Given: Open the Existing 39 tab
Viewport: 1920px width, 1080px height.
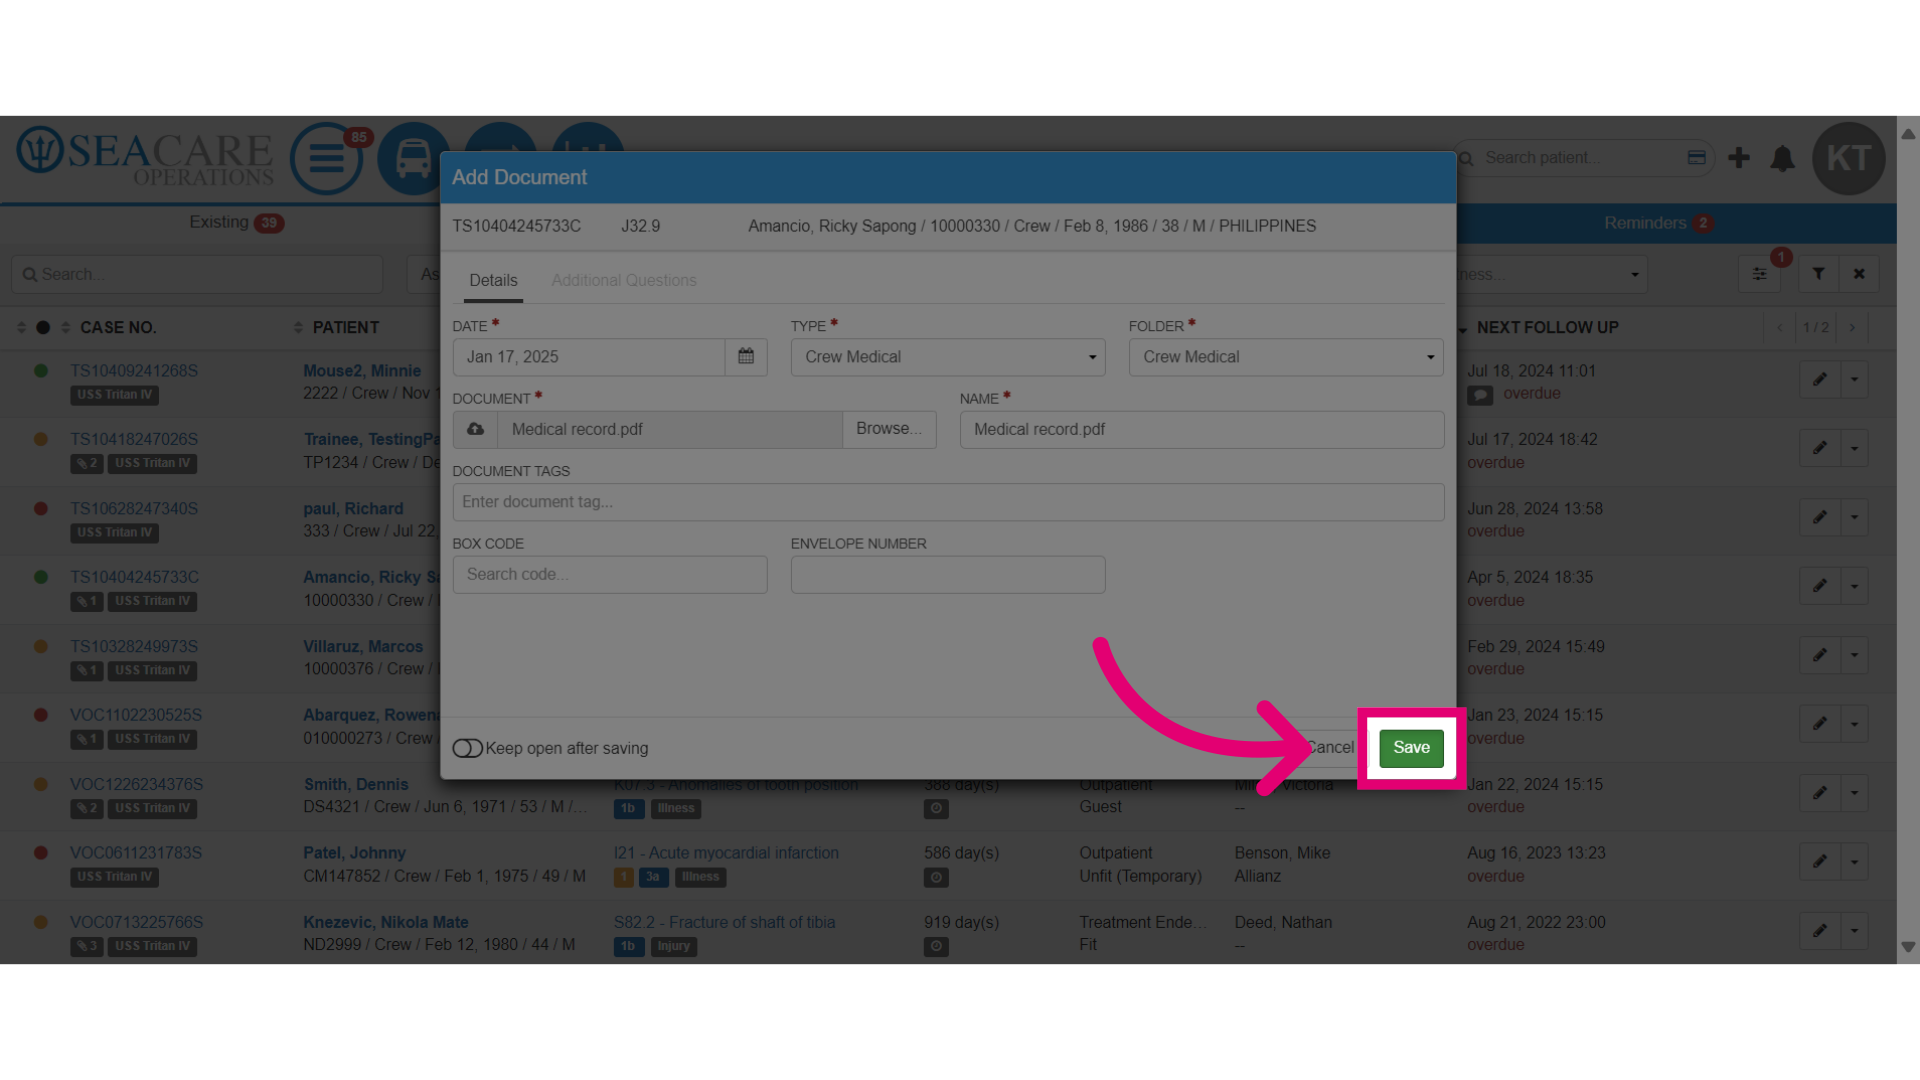Looking at the screenshot, I should [x=236, y=223].
